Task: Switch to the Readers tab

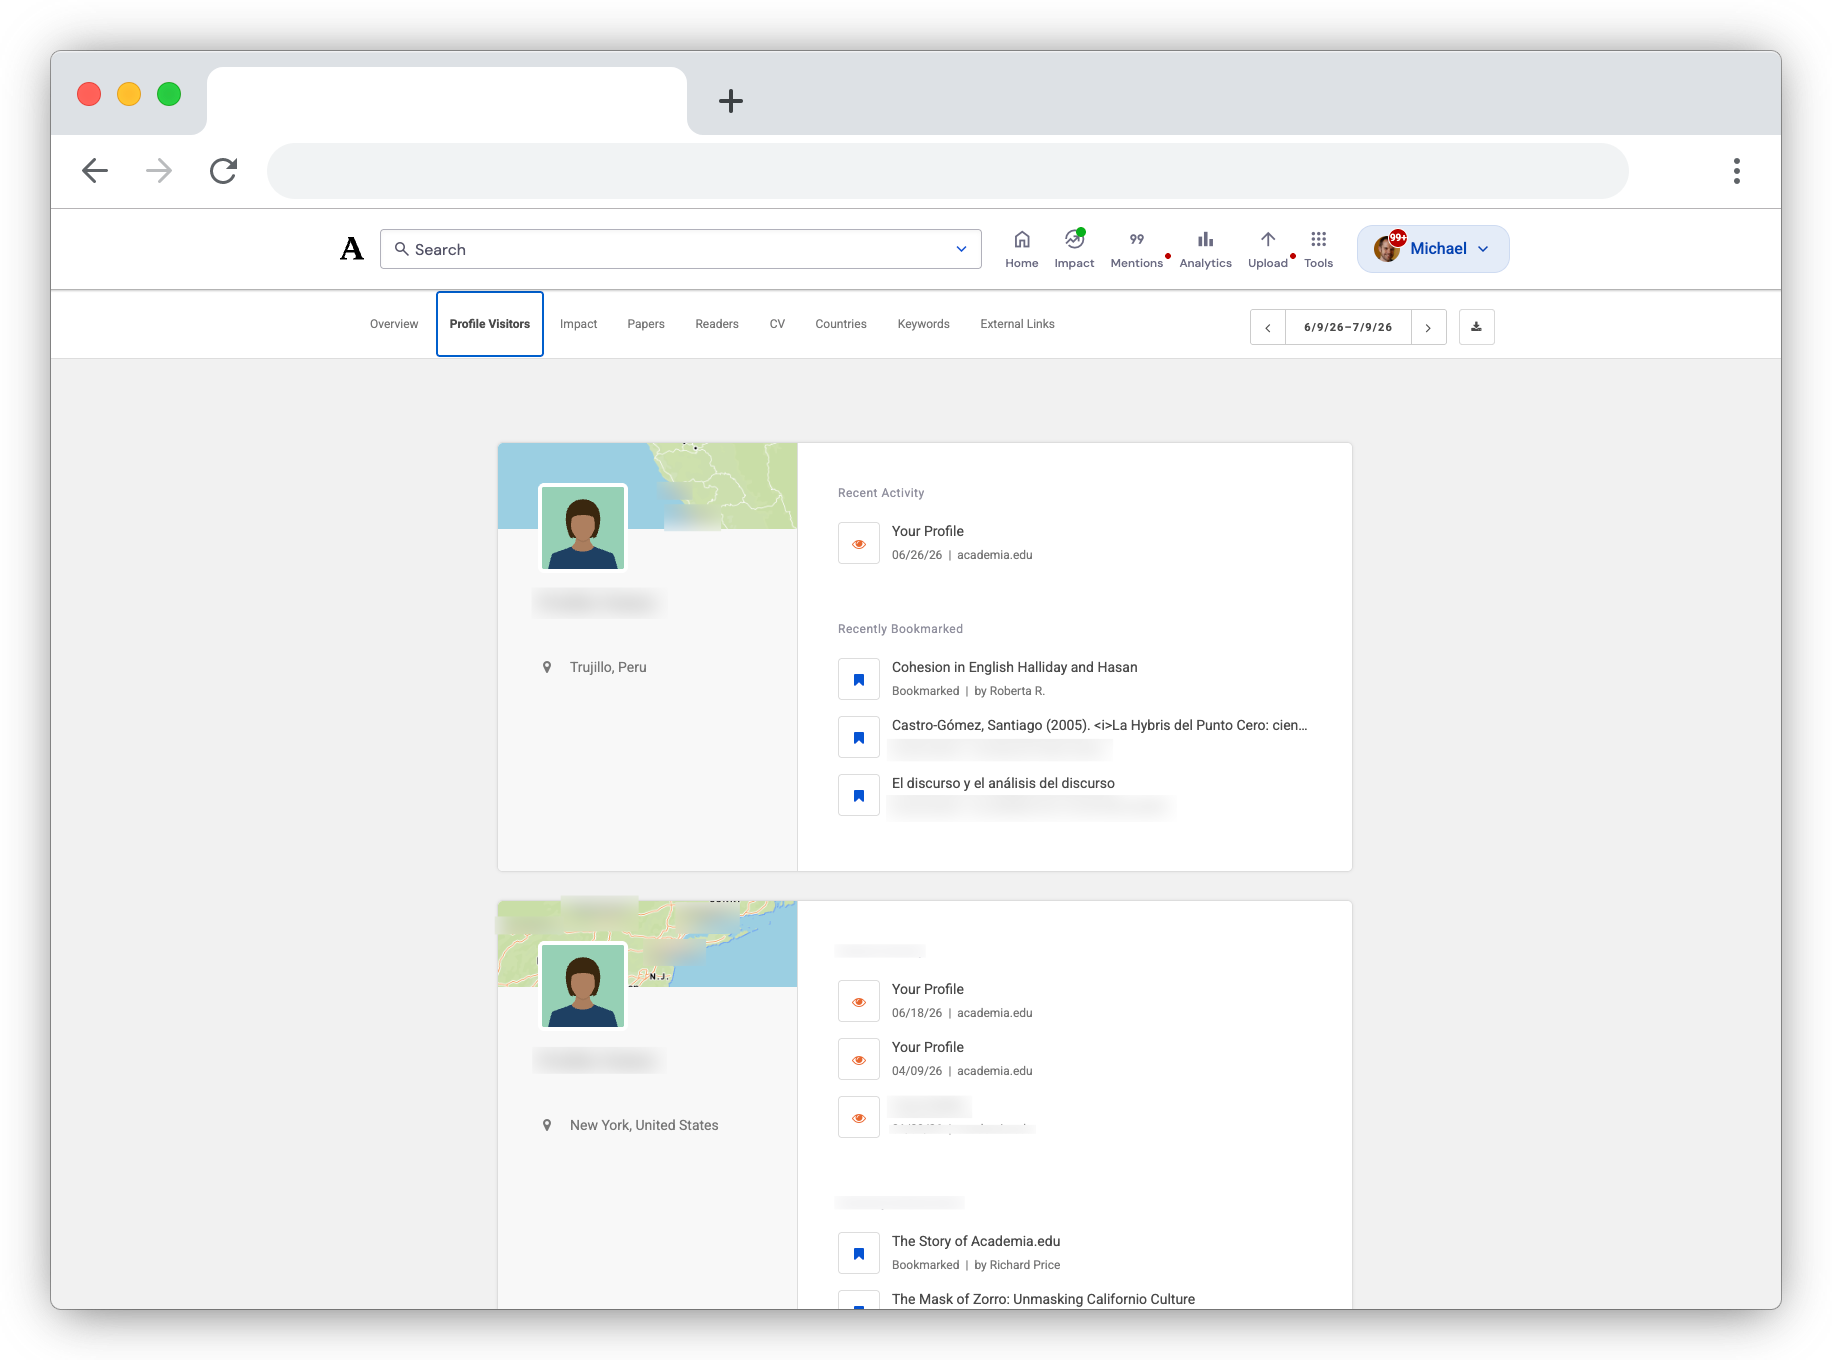Action: click(716, 324)
